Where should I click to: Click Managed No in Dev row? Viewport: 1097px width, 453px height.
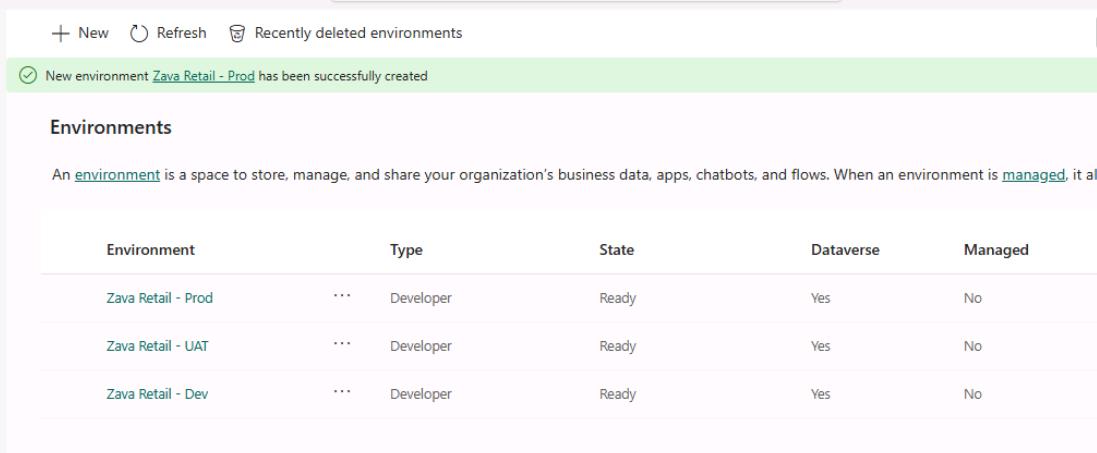(972, 394)
